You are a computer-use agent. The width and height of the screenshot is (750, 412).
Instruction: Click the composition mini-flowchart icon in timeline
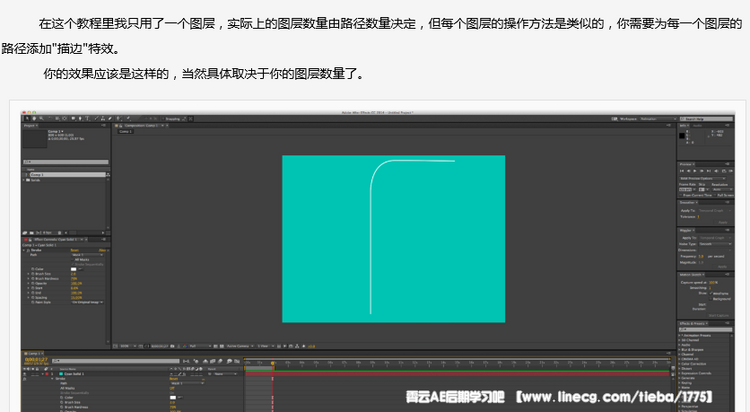186,361
